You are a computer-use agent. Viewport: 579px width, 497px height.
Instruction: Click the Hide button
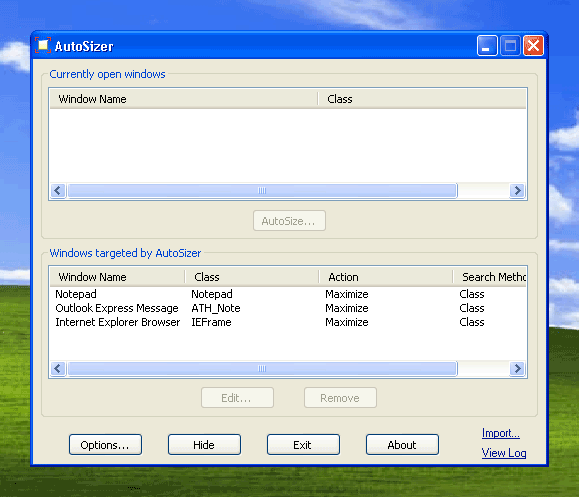[x=204, y=445]
